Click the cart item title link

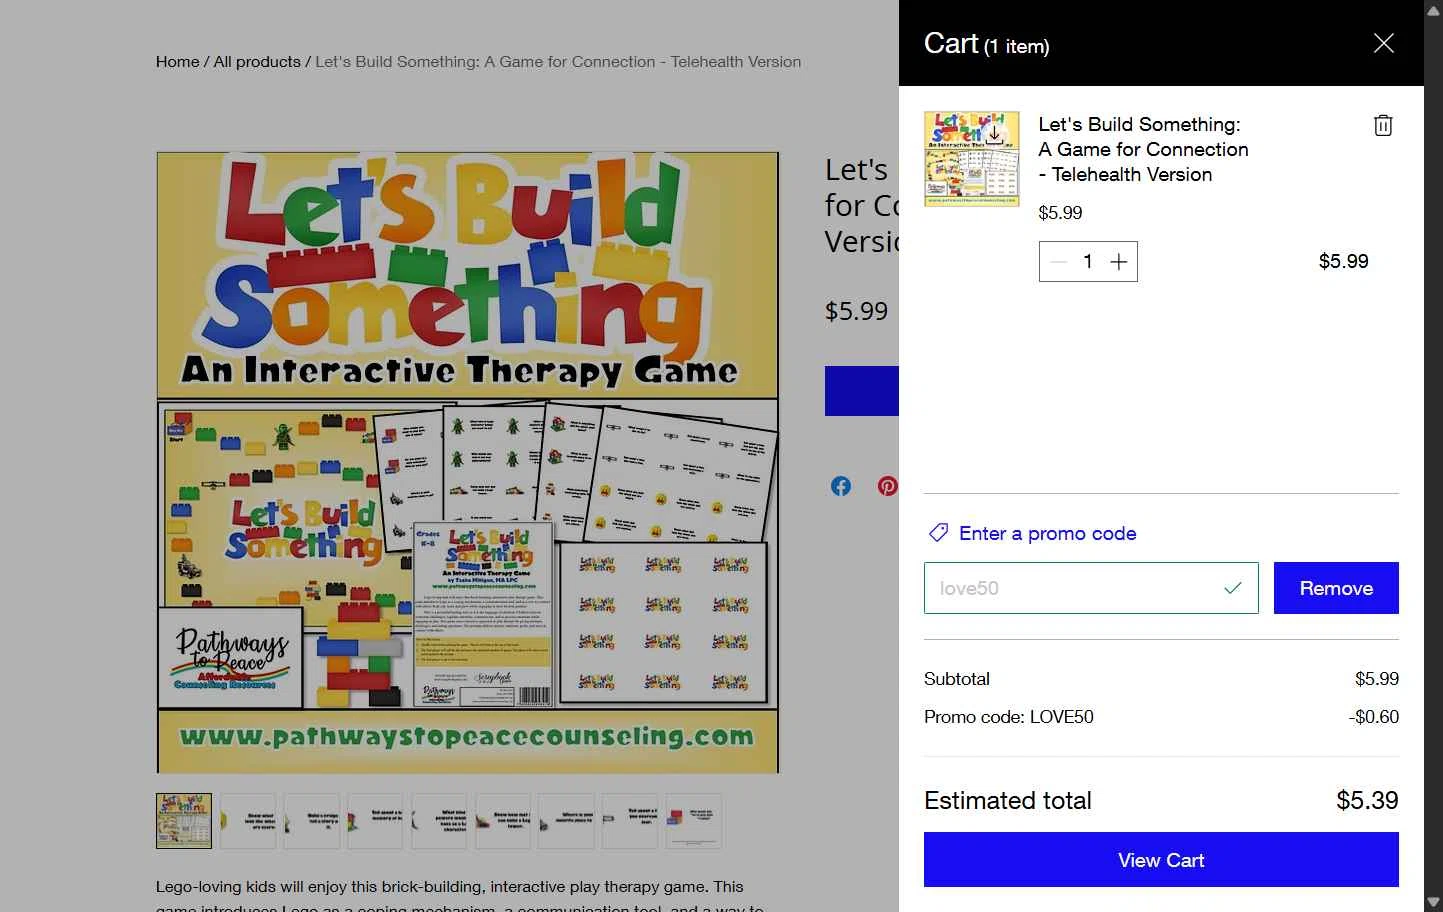(x=1143, y=149)
